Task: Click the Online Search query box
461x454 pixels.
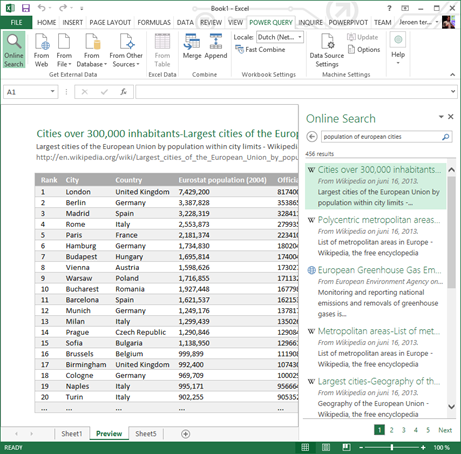Action: point(382,137)
